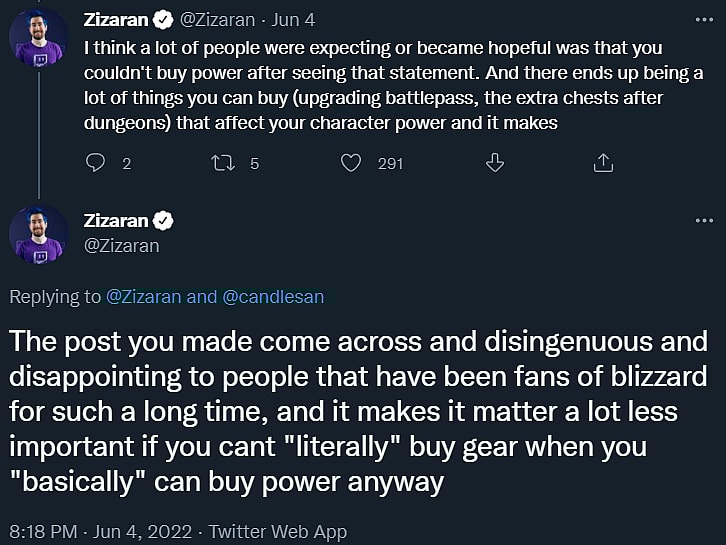
Task: Open the @candlesan mention link
Action: click(272, 296)
